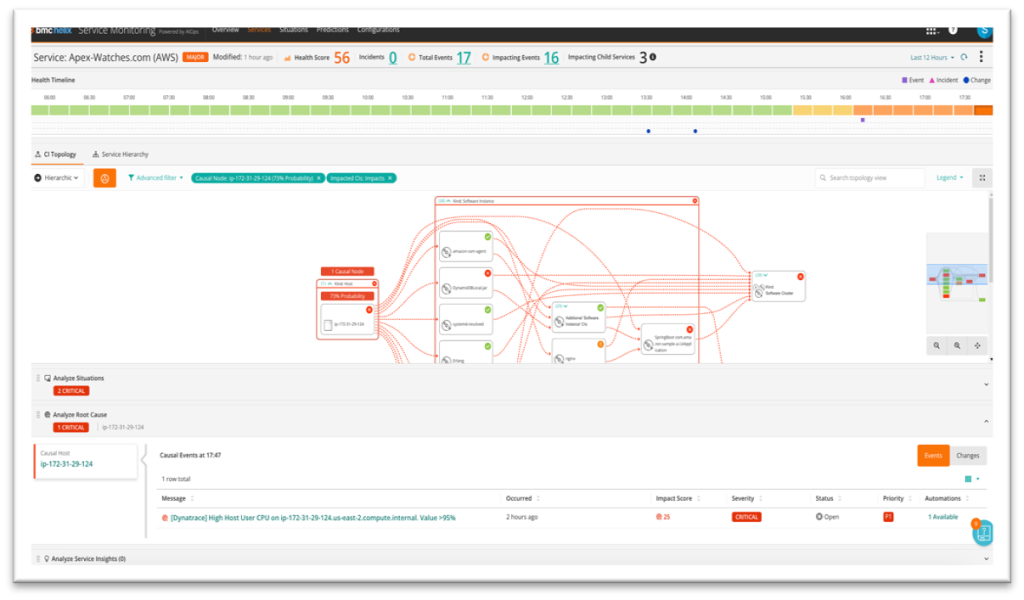Open the Impacting Events count 16
The height and width of the screenshot is (600, 1024).
pyautogui.click(x=551, y=58)
